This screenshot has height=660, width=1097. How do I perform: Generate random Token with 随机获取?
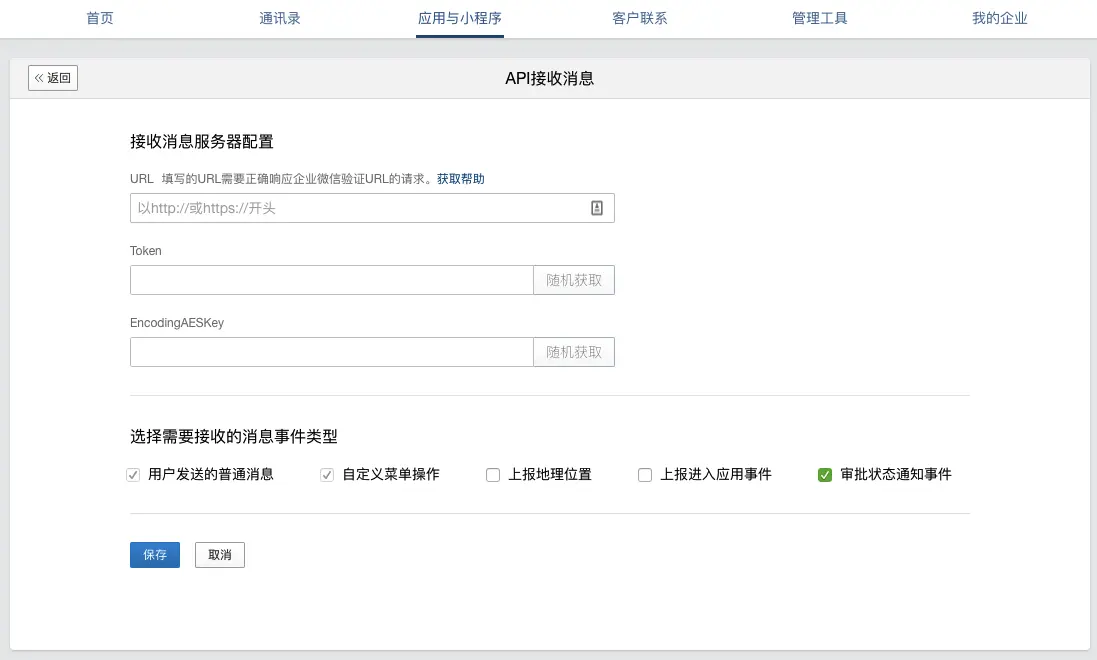(574, 280)
